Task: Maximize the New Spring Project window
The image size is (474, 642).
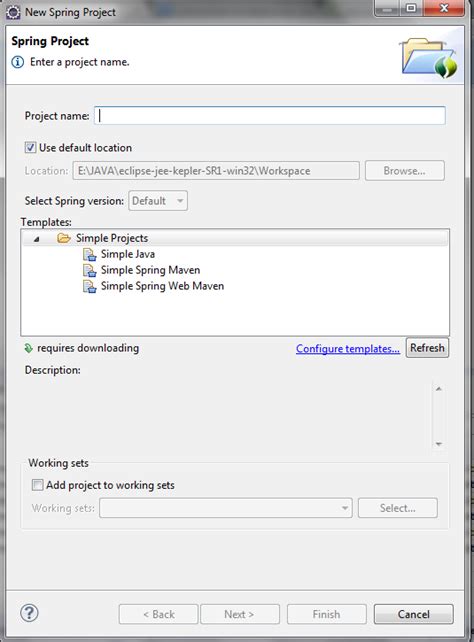Action: pos(411,8)
